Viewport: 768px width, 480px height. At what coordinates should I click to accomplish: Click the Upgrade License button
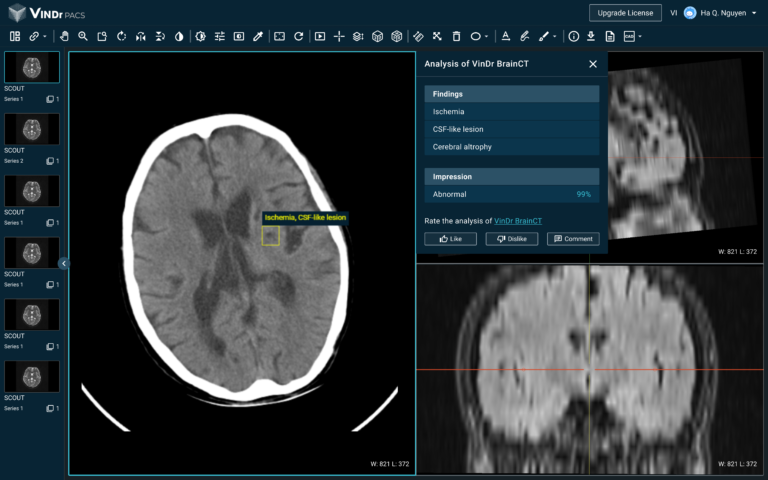pos(625,13)
